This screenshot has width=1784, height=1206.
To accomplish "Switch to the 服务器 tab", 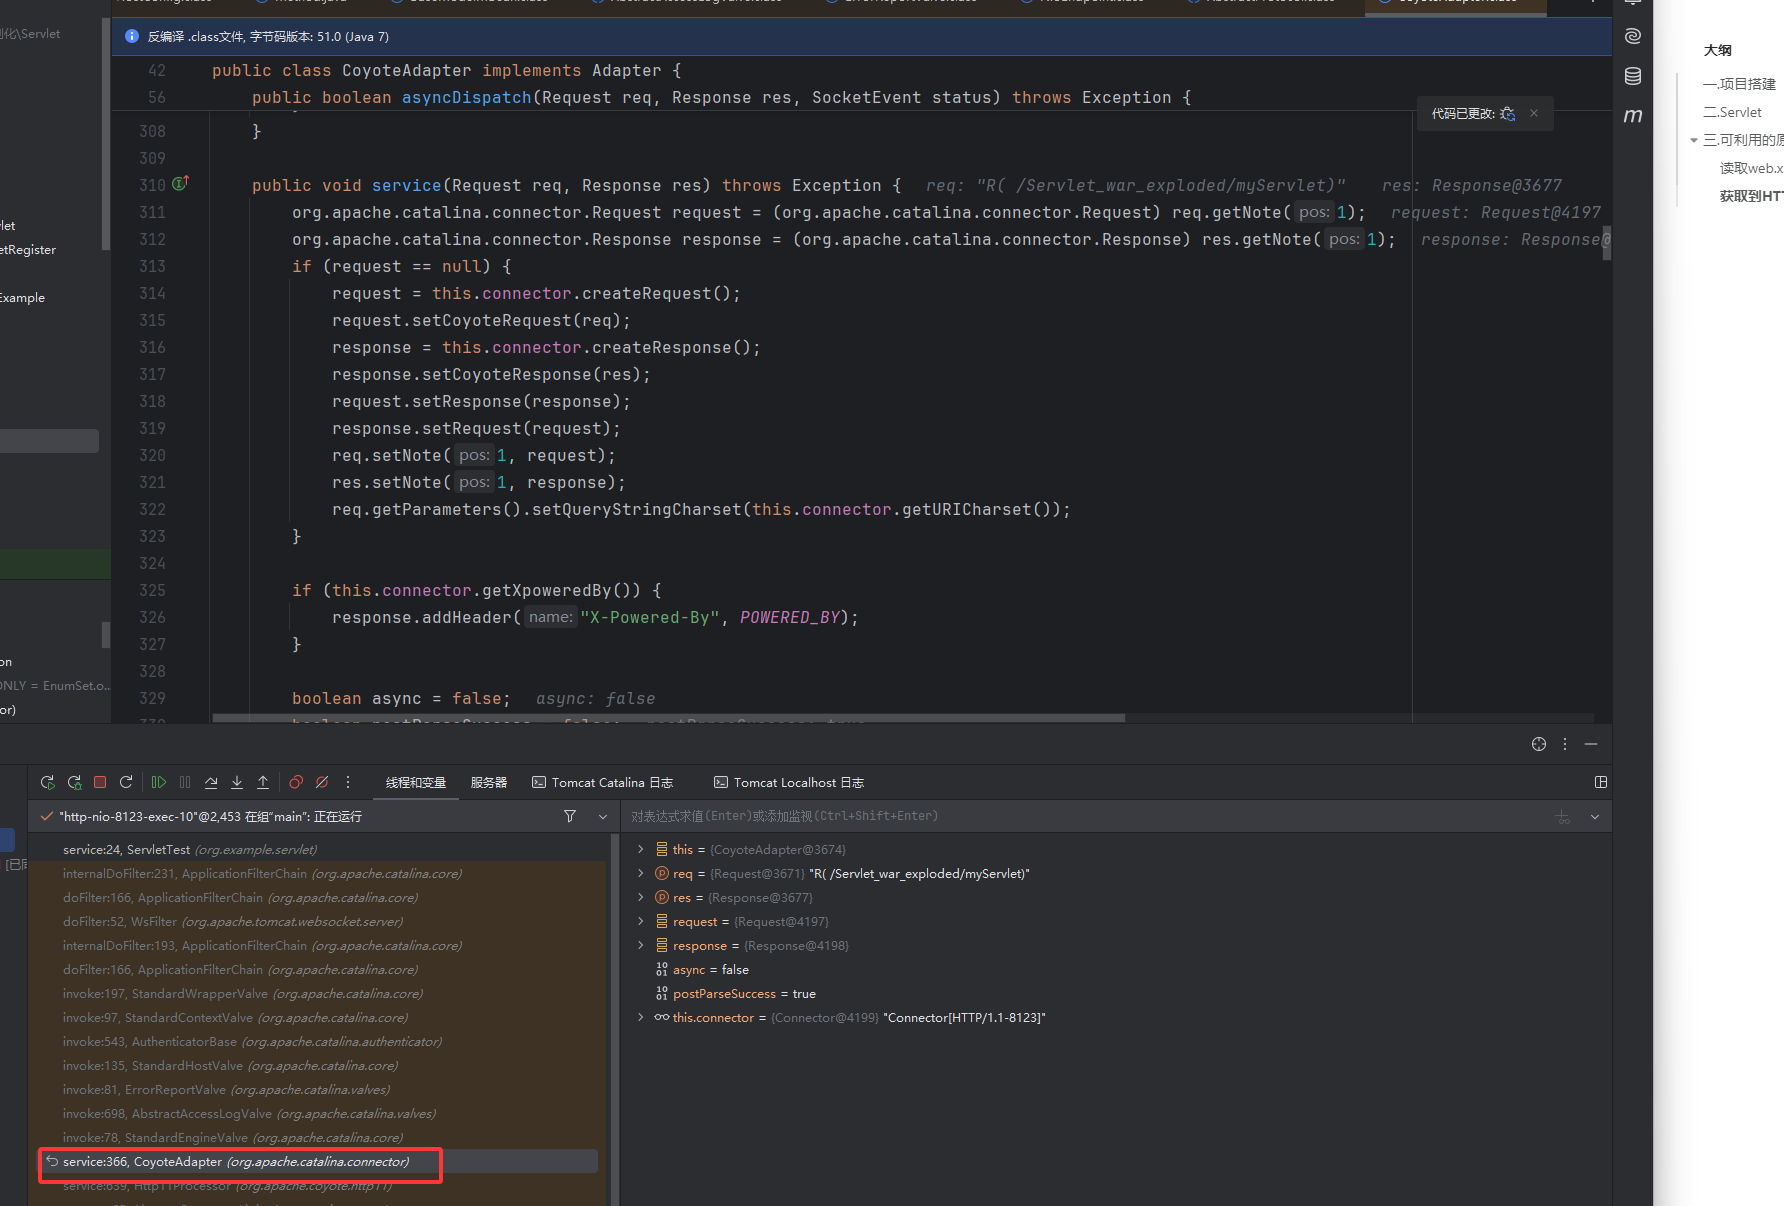I will 489,782.
